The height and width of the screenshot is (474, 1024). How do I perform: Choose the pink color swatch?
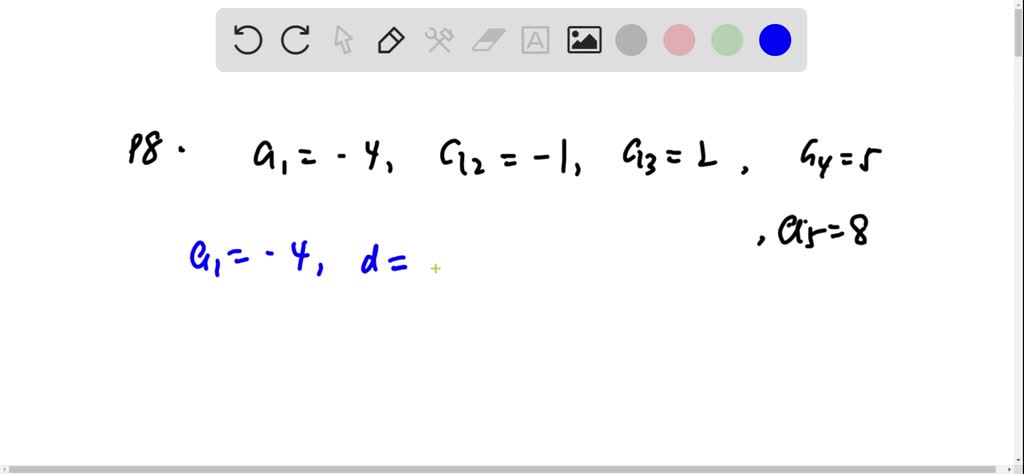pyautogui.click(x=679, y=40)
